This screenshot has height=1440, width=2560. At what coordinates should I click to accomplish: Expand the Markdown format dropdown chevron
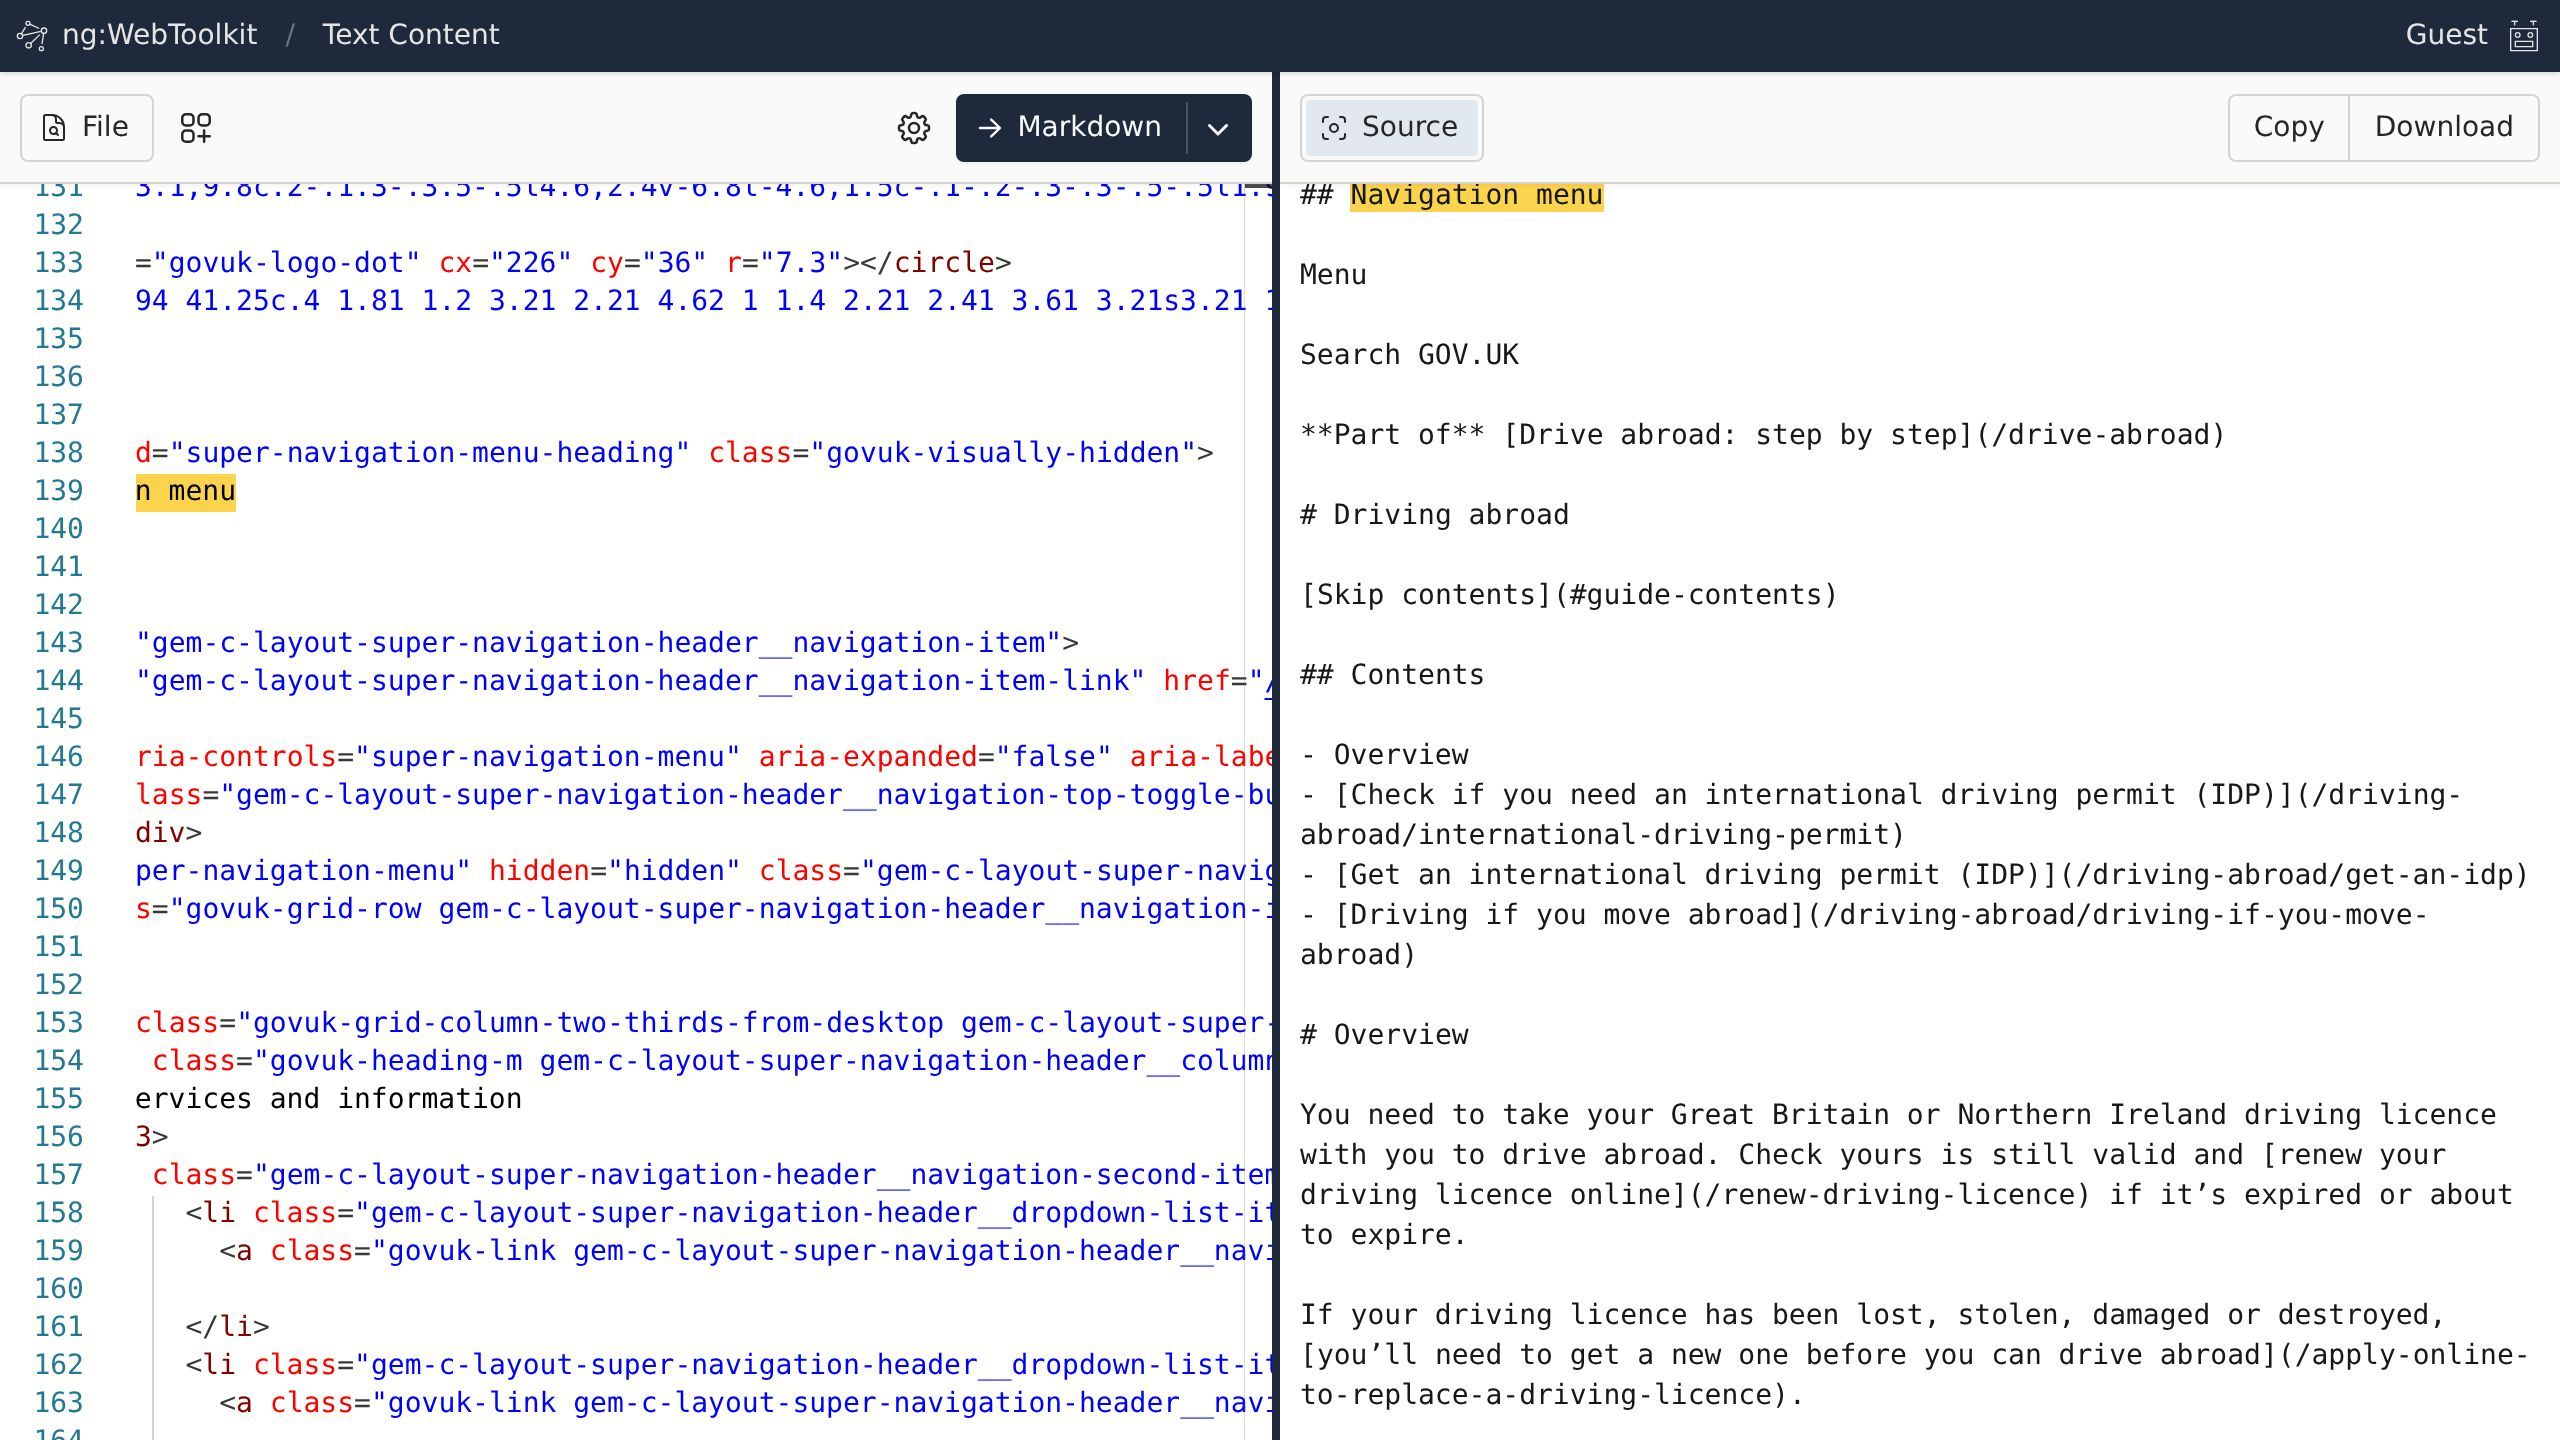coord(1218,128)
